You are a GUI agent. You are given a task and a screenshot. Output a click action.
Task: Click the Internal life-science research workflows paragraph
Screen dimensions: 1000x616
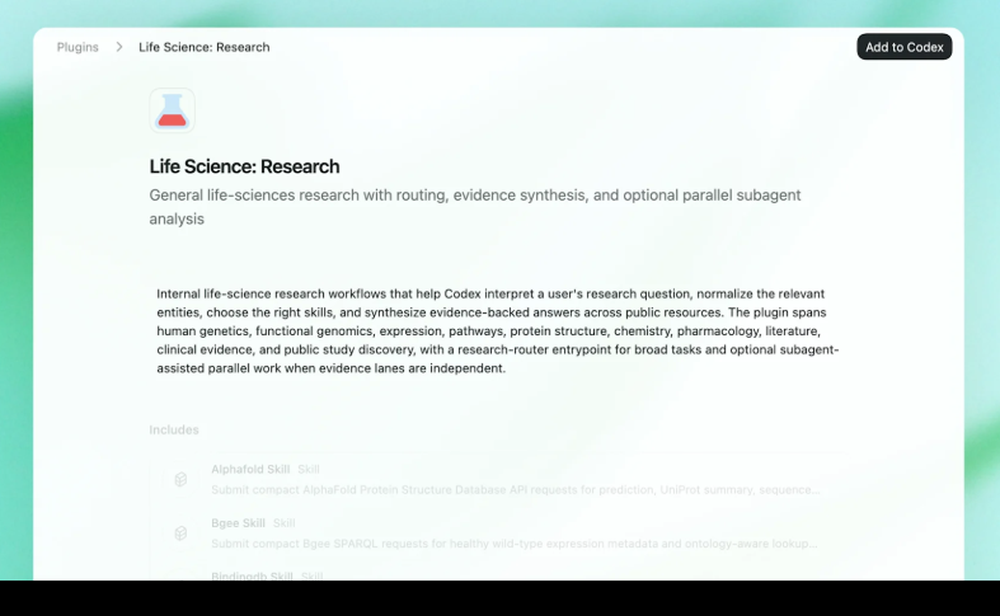tap(498, 331)
